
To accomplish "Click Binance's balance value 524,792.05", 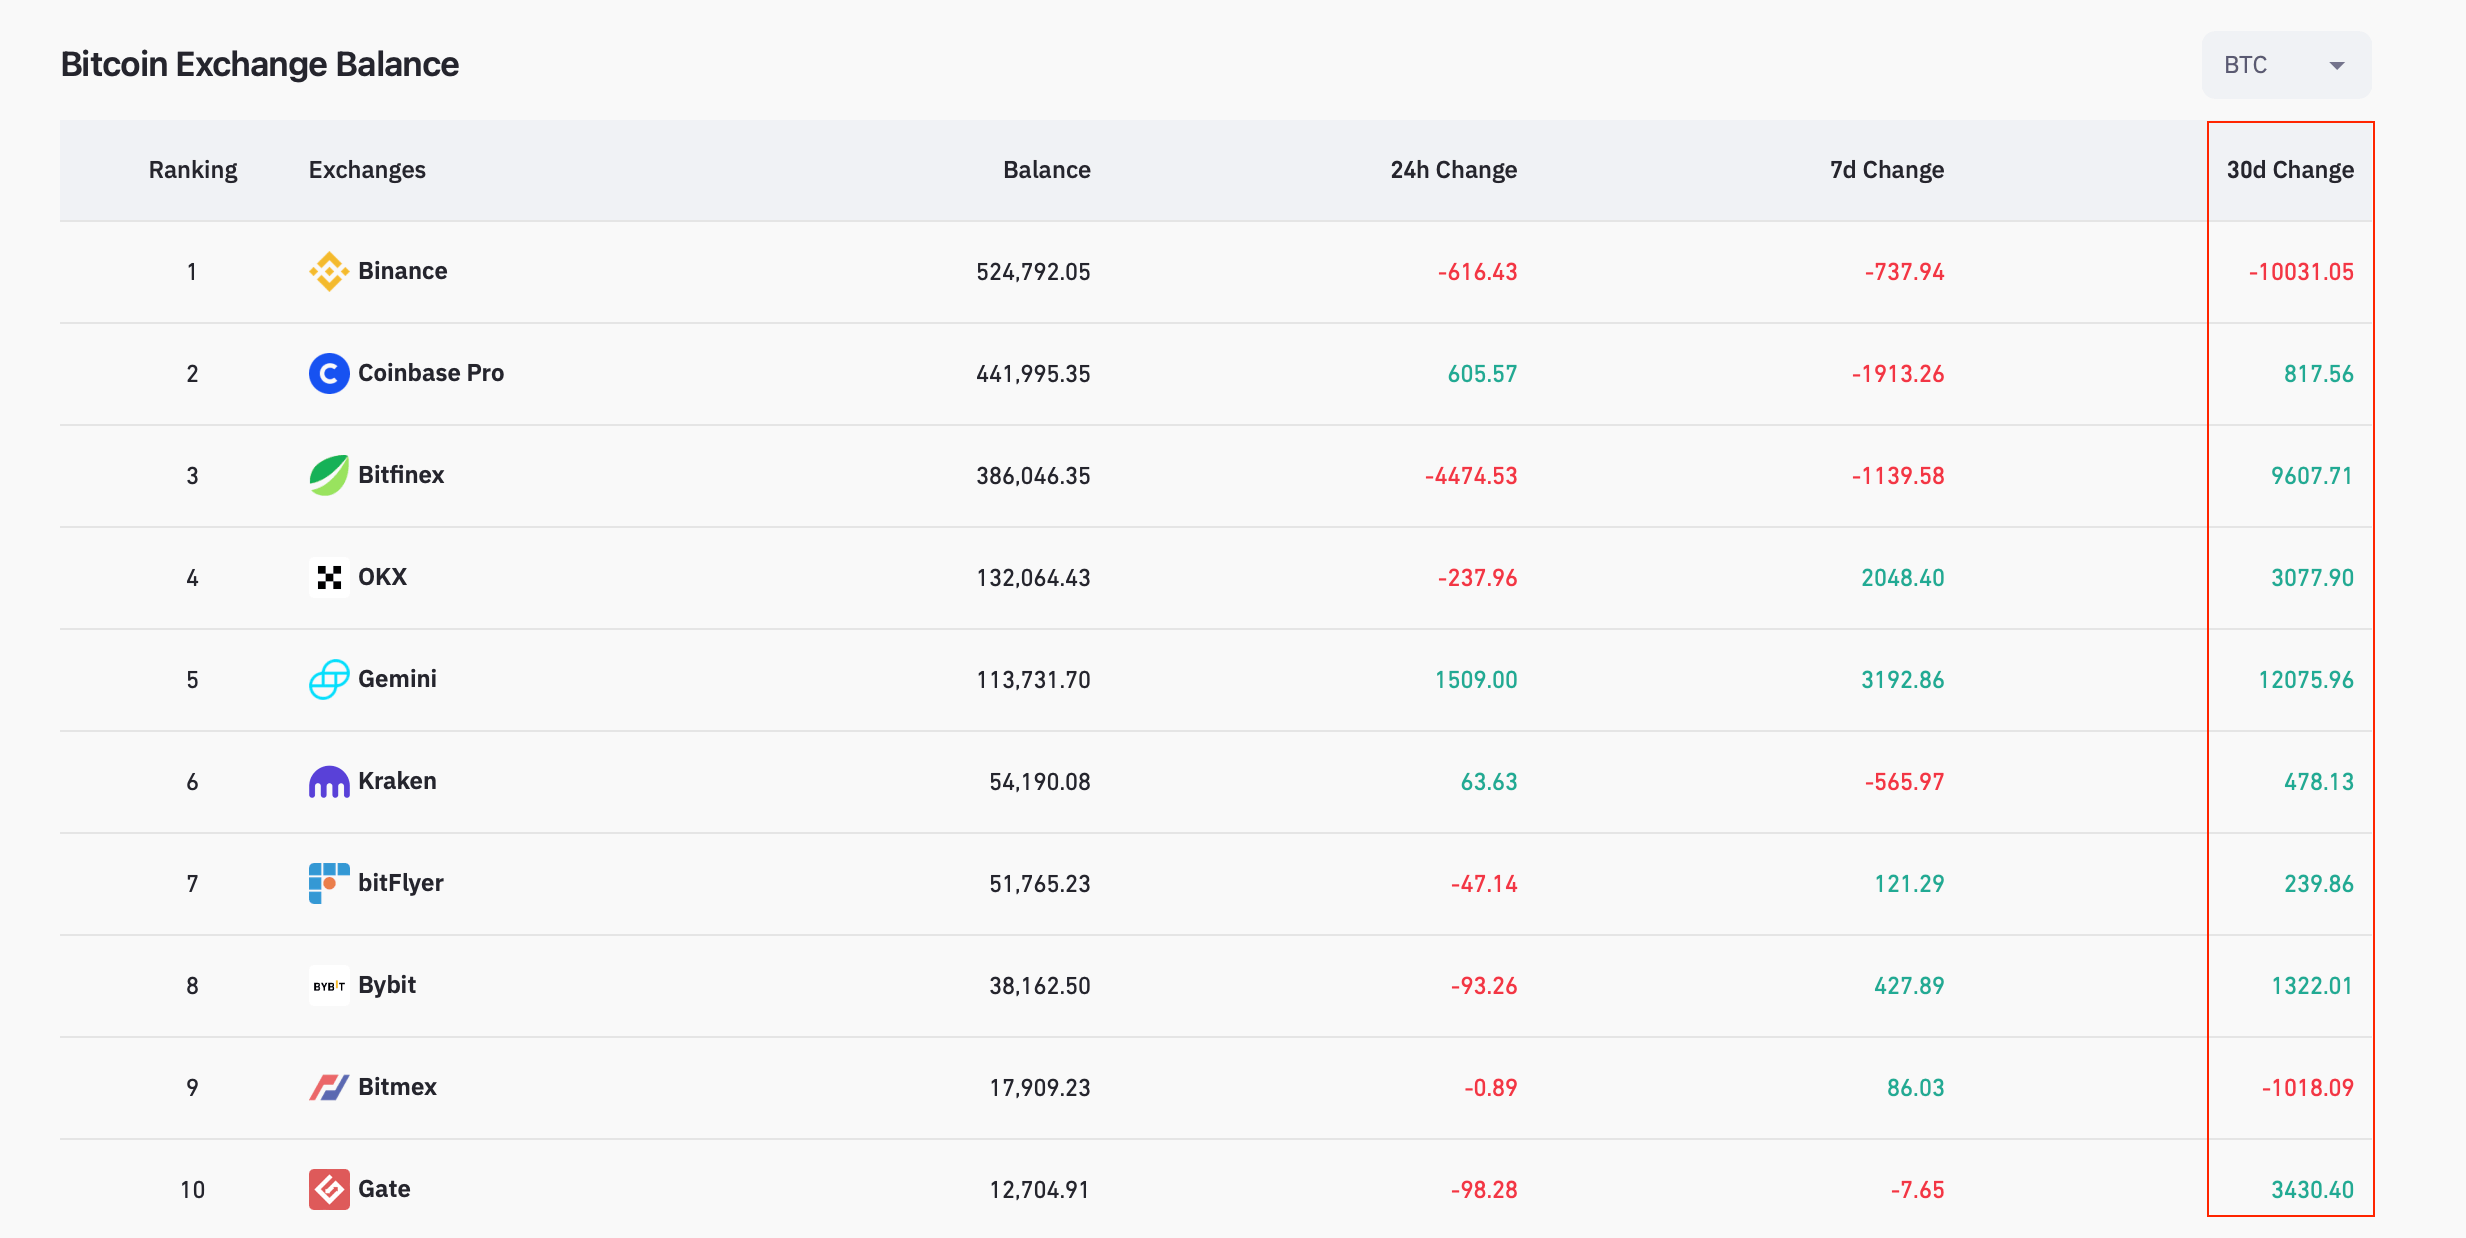I will 1033,272.
